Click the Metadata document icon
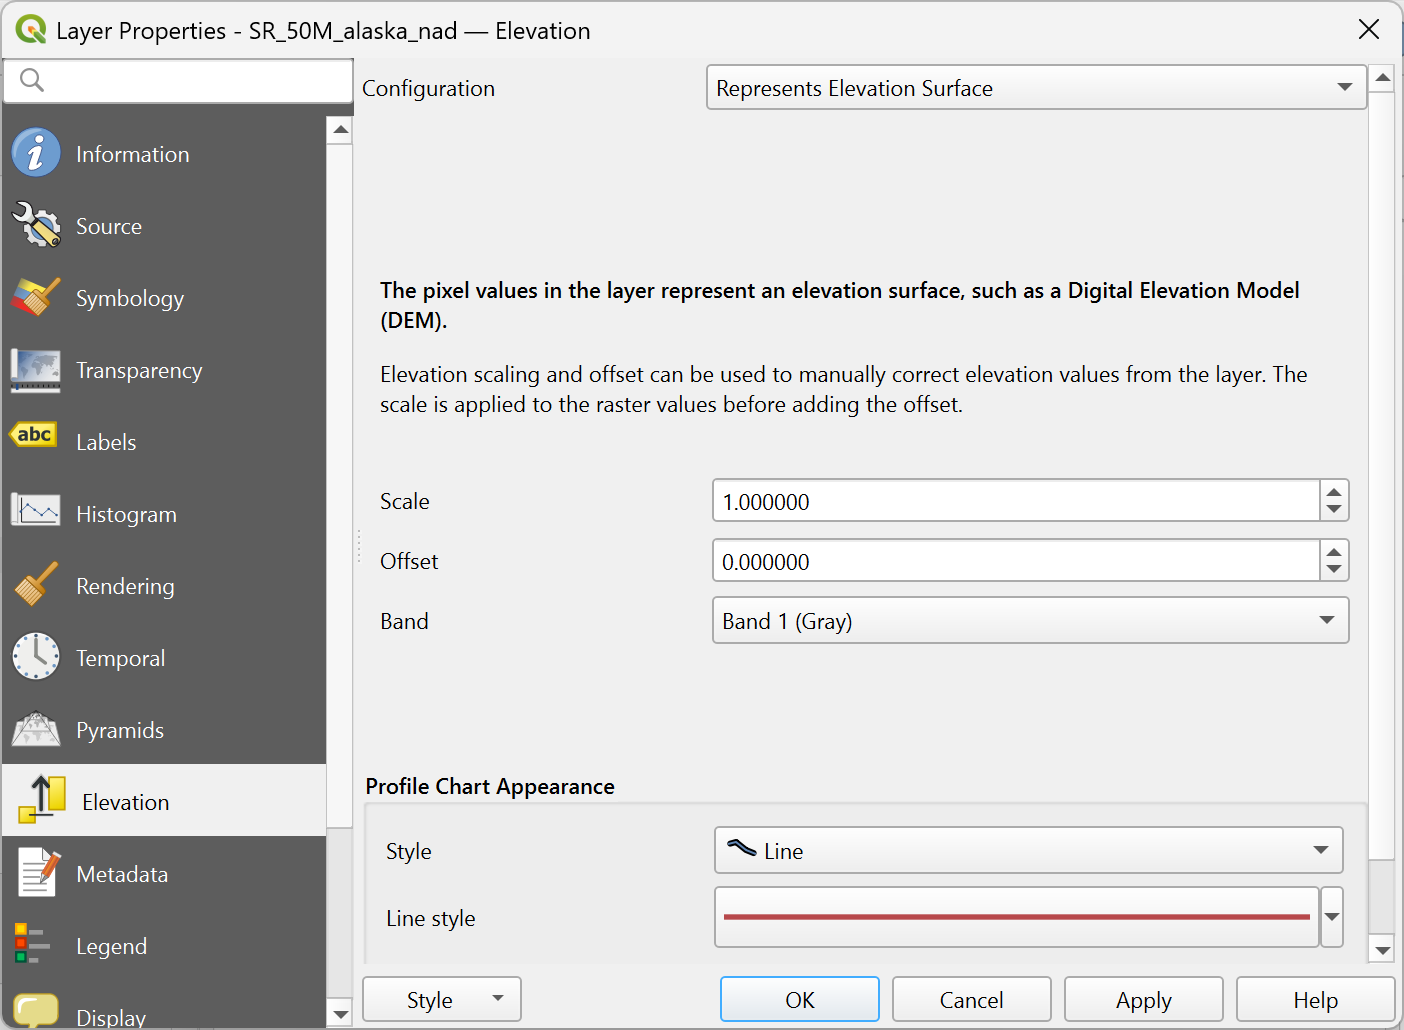1404x1030 pixels. [38, 873]
